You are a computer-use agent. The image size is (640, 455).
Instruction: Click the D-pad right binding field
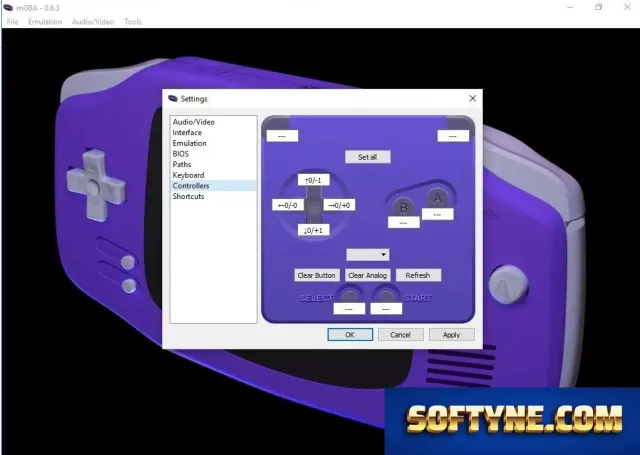pos(339,205)
